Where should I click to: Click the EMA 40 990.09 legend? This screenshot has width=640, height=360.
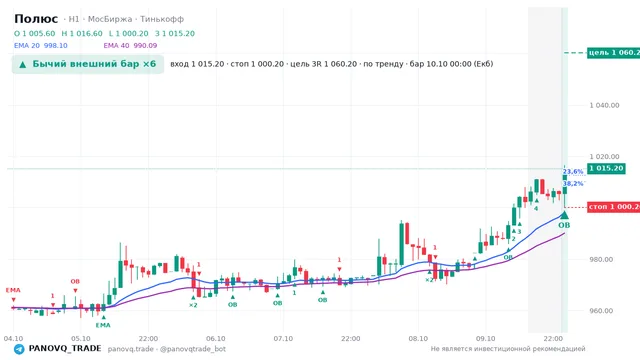[x=130, y=45]
